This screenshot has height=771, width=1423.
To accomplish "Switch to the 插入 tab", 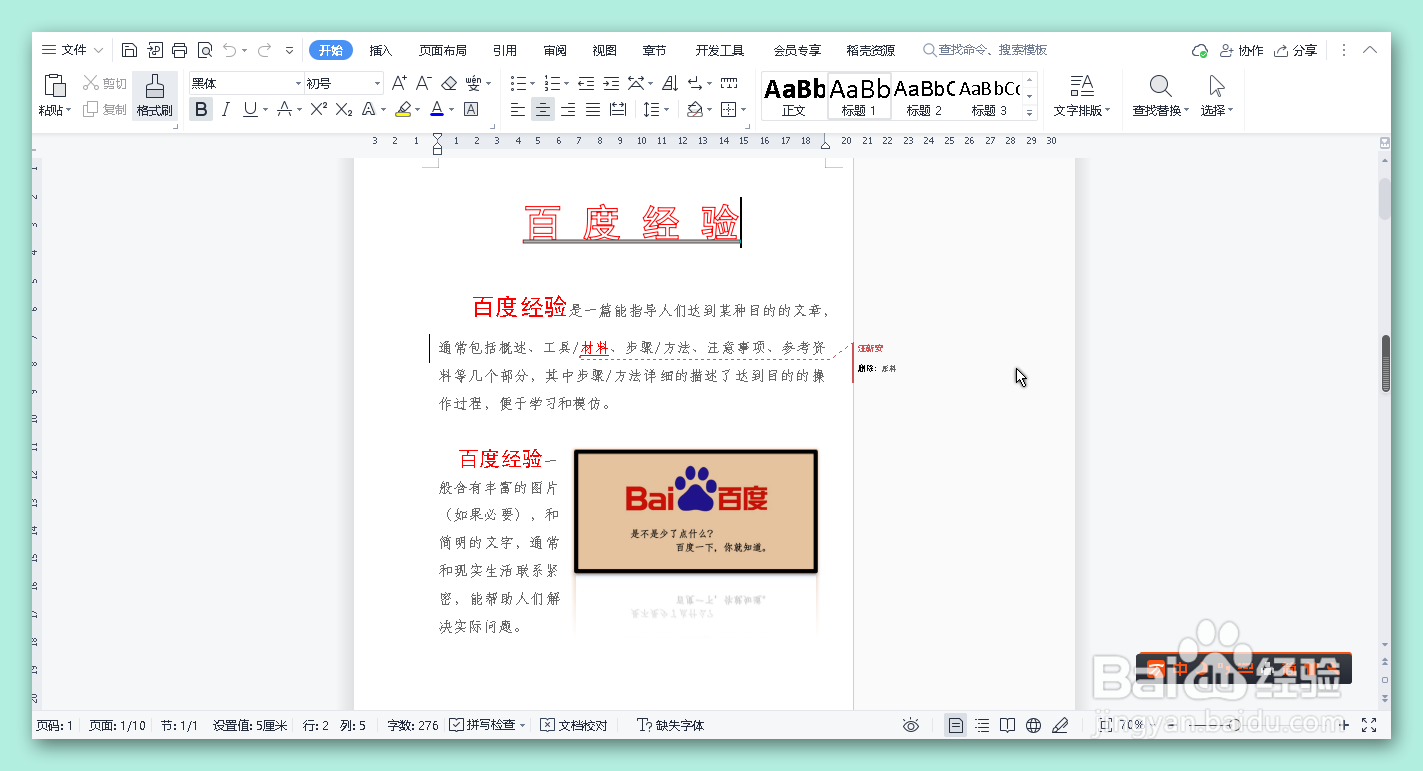I will pyautogui.click(x=381, y=50).
